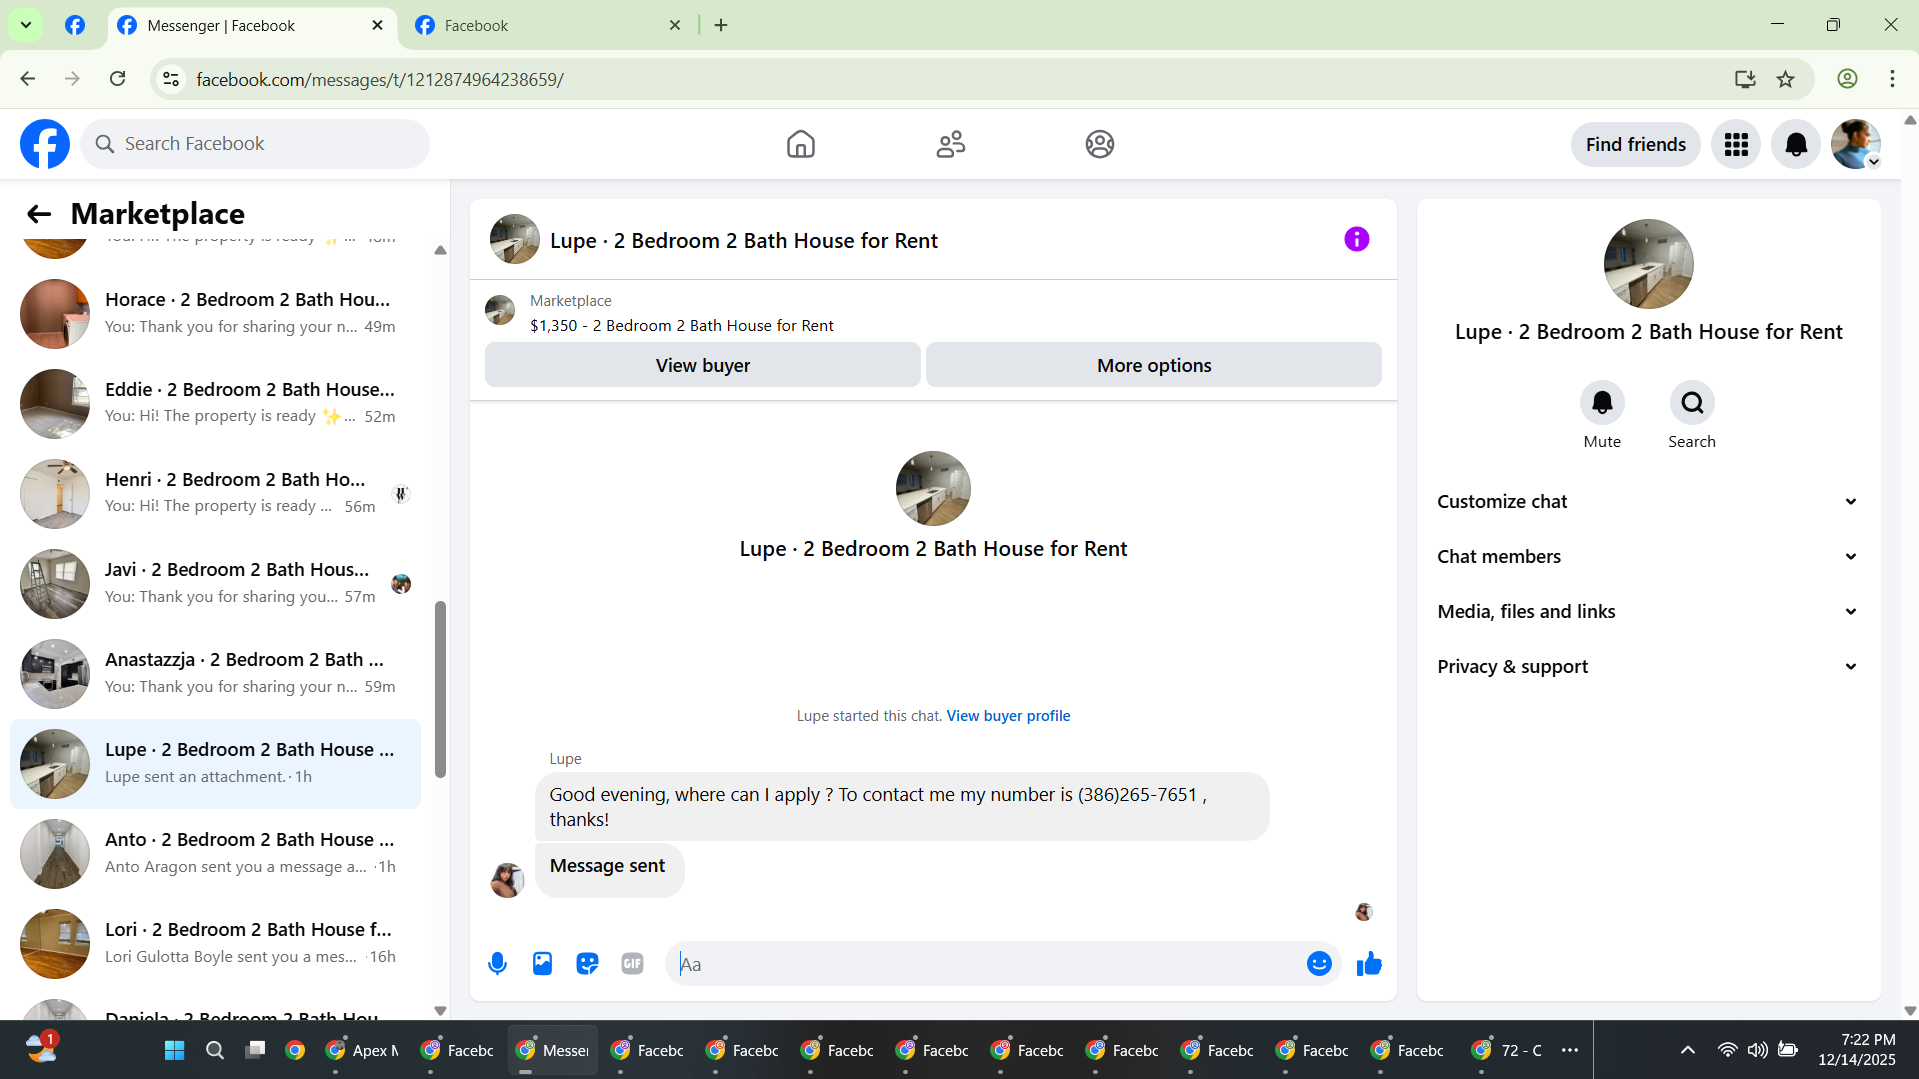1919x1079 pixels.
Task: Close the second Facebook tab
Action: tap(675, 26)
